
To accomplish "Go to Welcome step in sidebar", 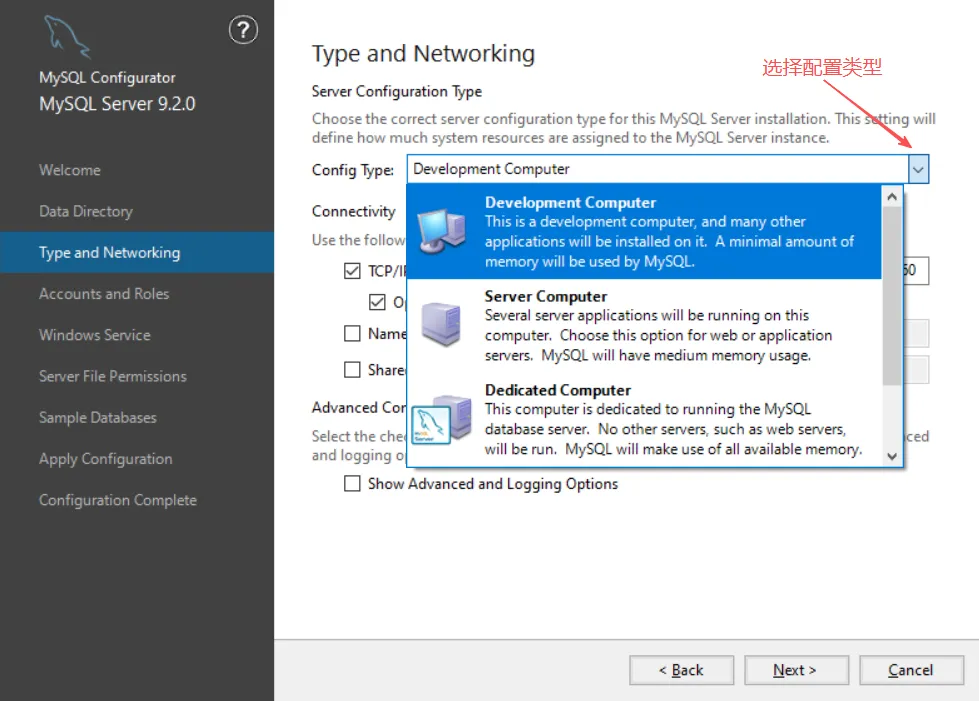I will tap(69, 170).
